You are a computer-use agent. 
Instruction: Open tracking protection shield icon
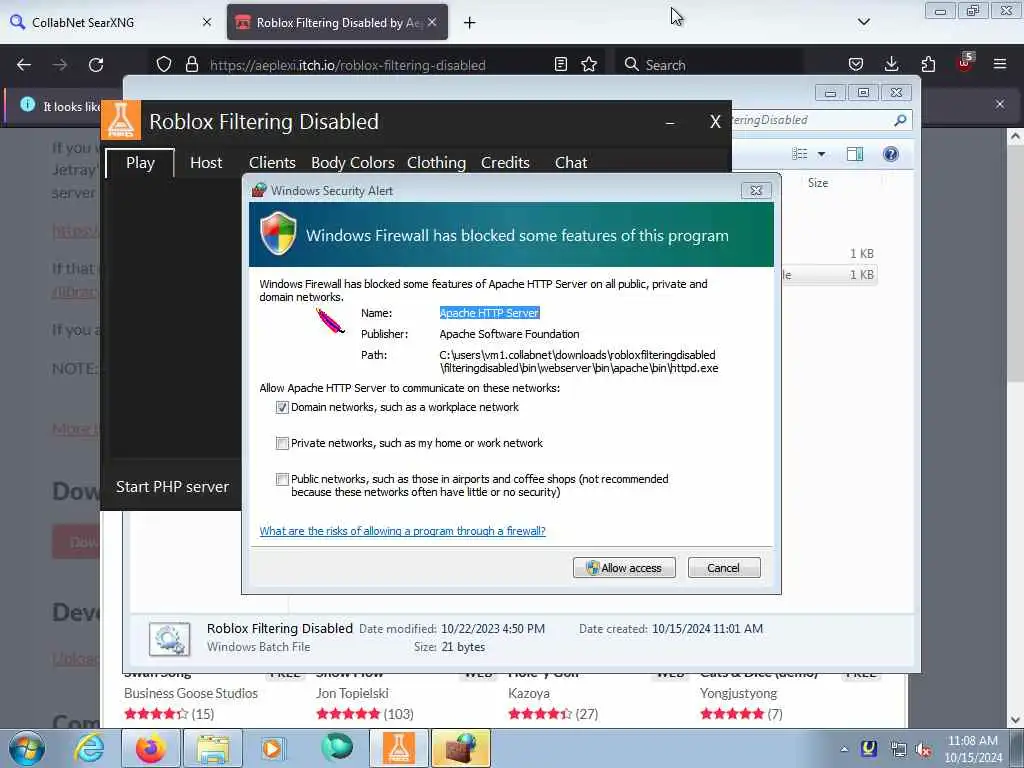pyautogui.click(x=164, y=65)
